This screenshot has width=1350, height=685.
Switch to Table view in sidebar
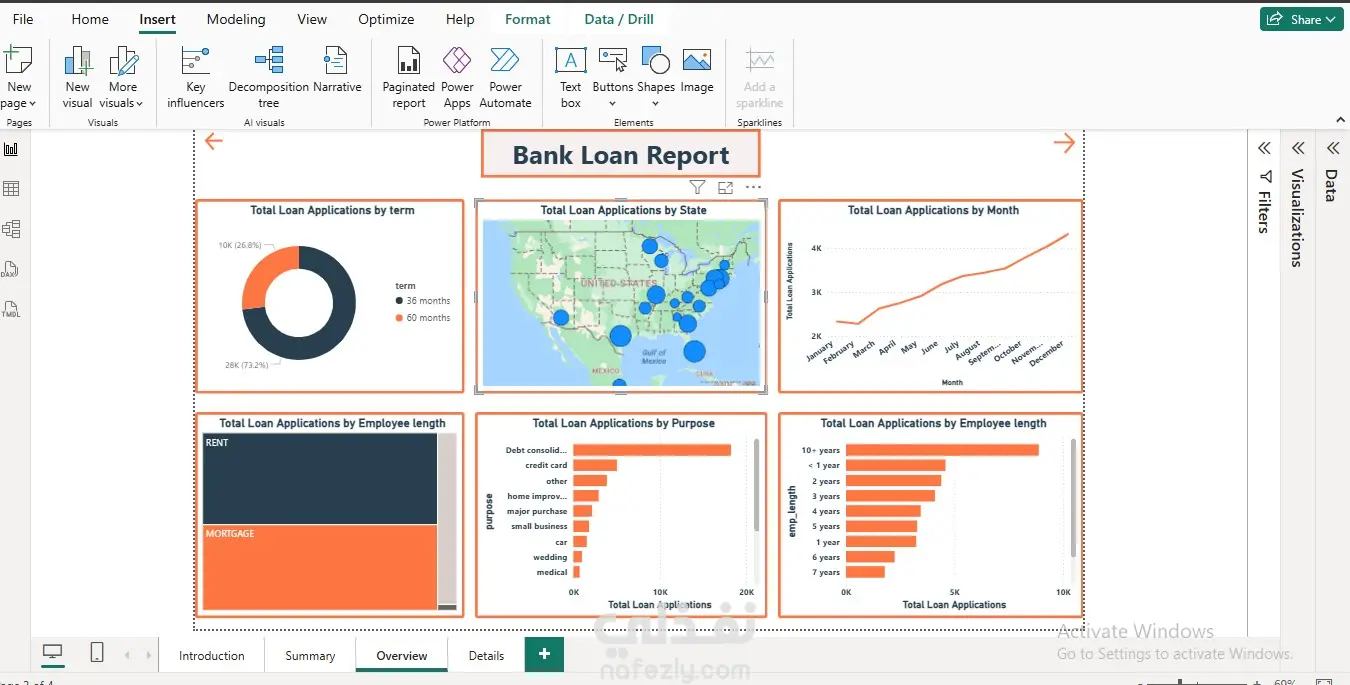(11, 189)
